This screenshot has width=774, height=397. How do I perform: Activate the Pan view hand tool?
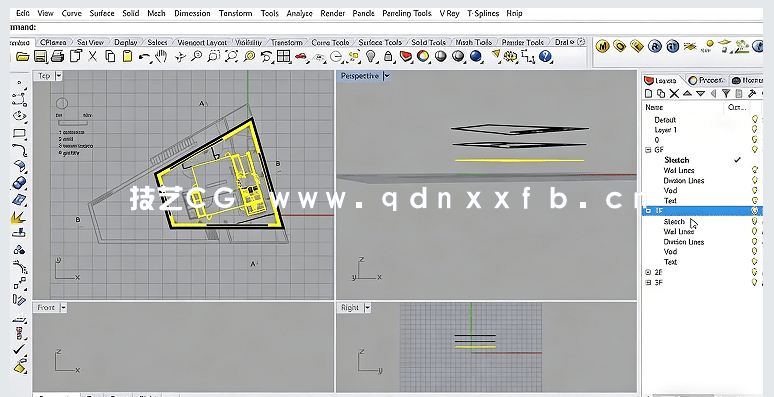coord(161,56)
